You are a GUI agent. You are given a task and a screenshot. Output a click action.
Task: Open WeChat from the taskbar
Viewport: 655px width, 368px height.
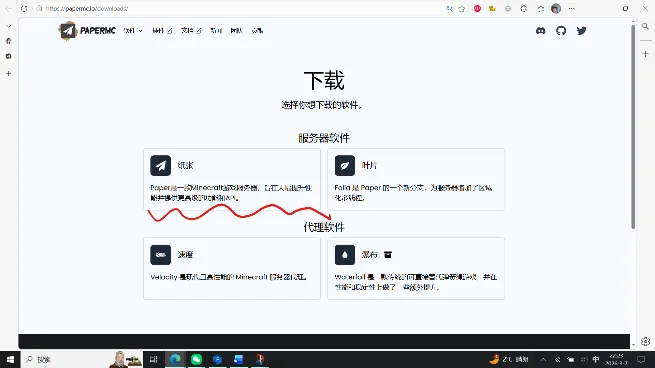[x=196, y=359]
